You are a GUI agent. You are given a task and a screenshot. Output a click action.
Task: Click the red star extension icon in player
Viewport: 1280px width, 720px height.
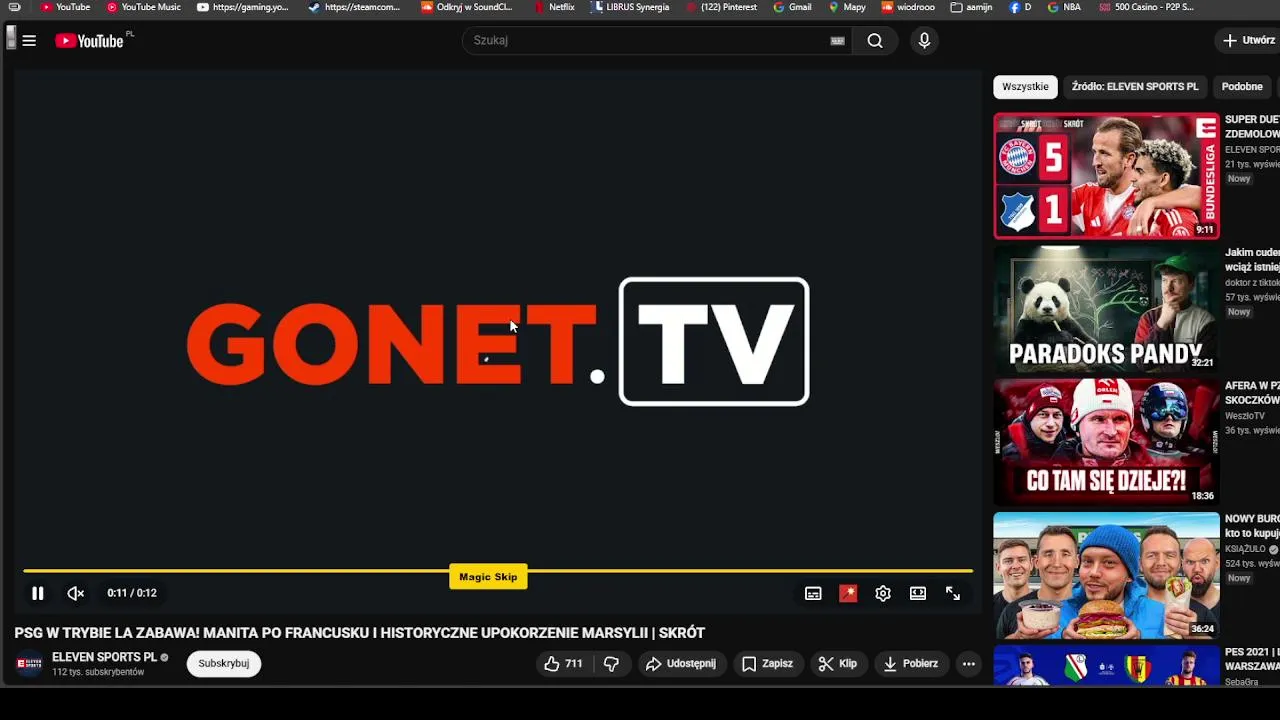coord(848,593)
